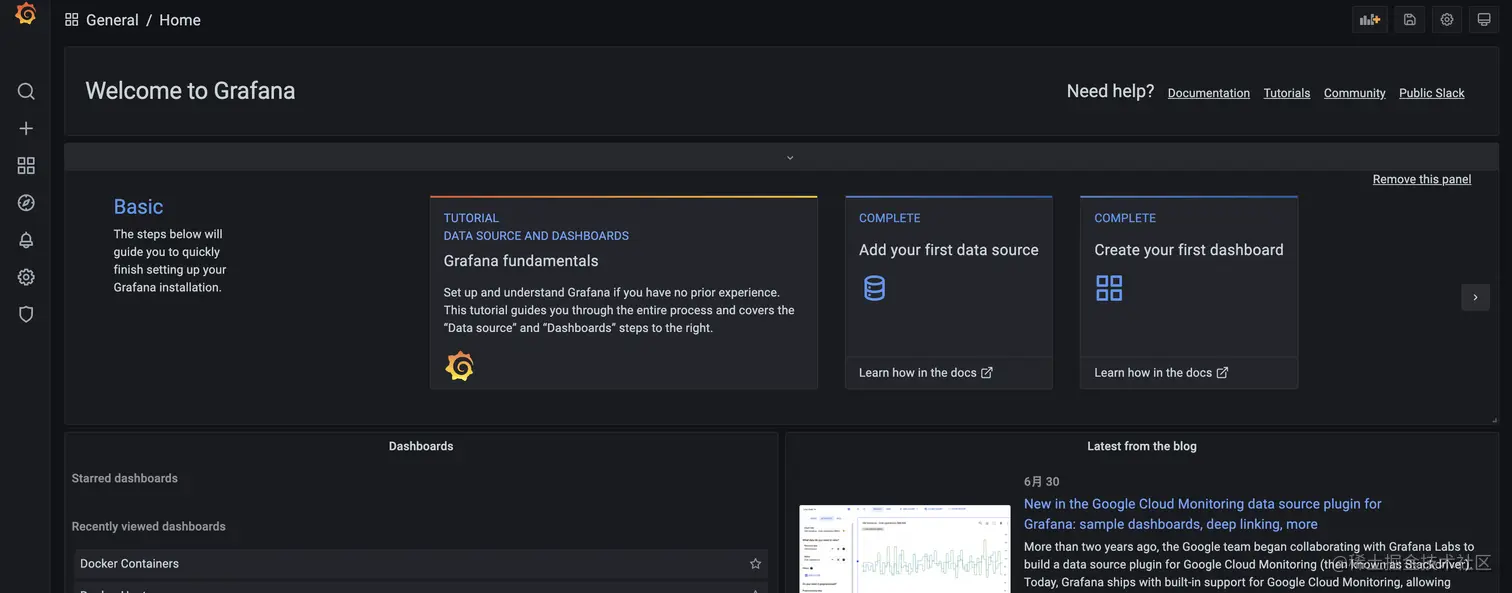Open the Add your first data source card
The width and height of the screenshot is (1512, 593).
949,292
